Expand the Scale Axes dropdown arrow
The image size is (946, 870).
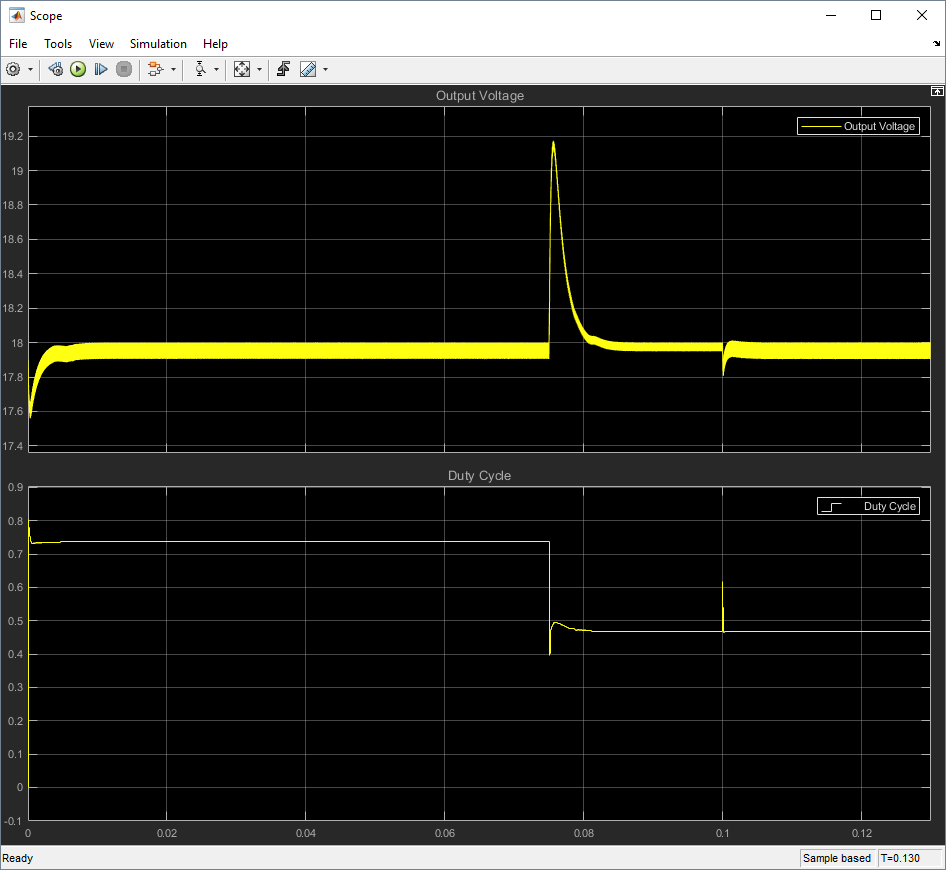pos(259,69)
